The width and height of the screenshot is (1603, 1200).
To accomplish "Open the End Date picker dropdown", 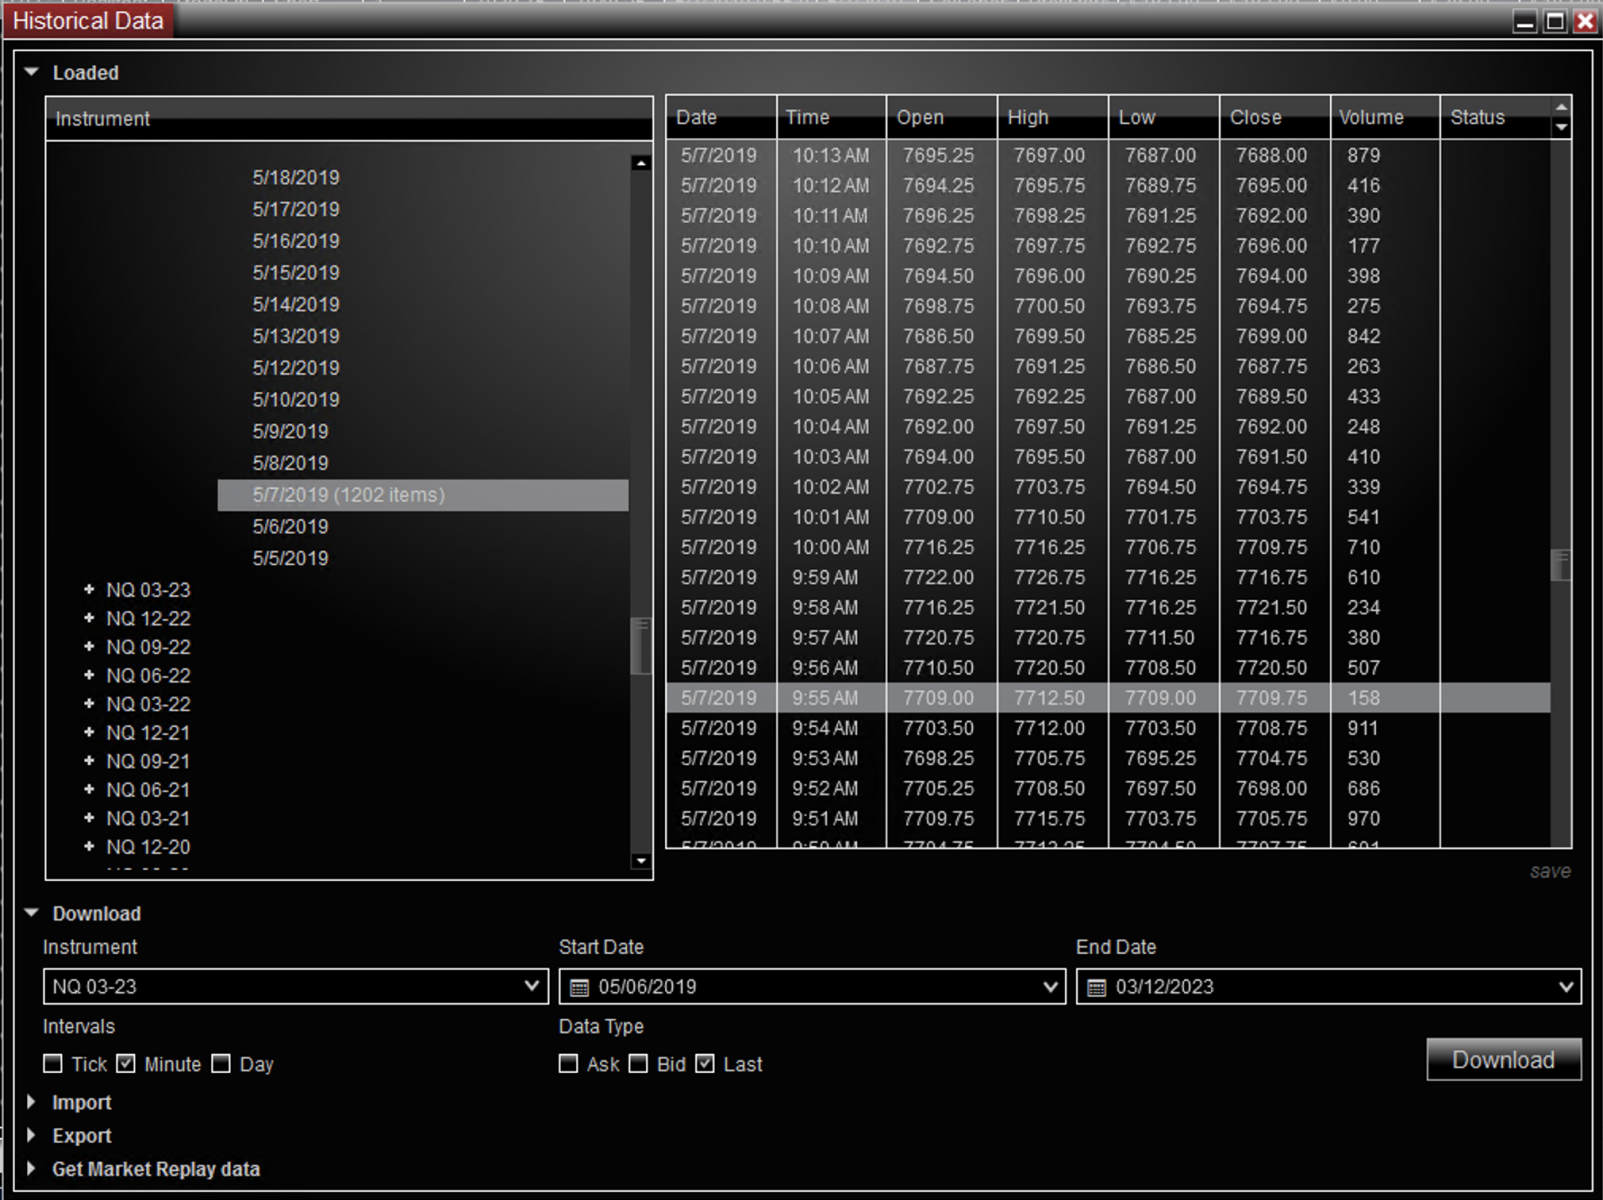I will point(1566,986).
